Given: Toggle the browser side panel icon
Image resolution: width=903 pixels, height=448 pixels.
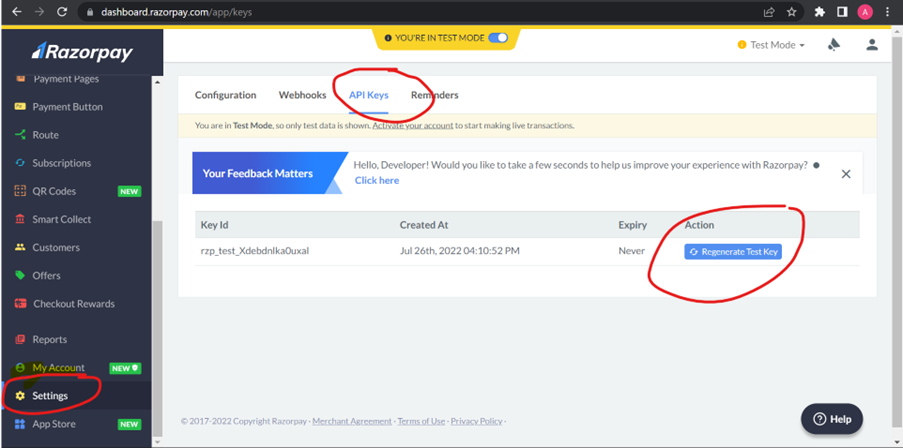Looking at the screenshot, I should click(842, 12).
